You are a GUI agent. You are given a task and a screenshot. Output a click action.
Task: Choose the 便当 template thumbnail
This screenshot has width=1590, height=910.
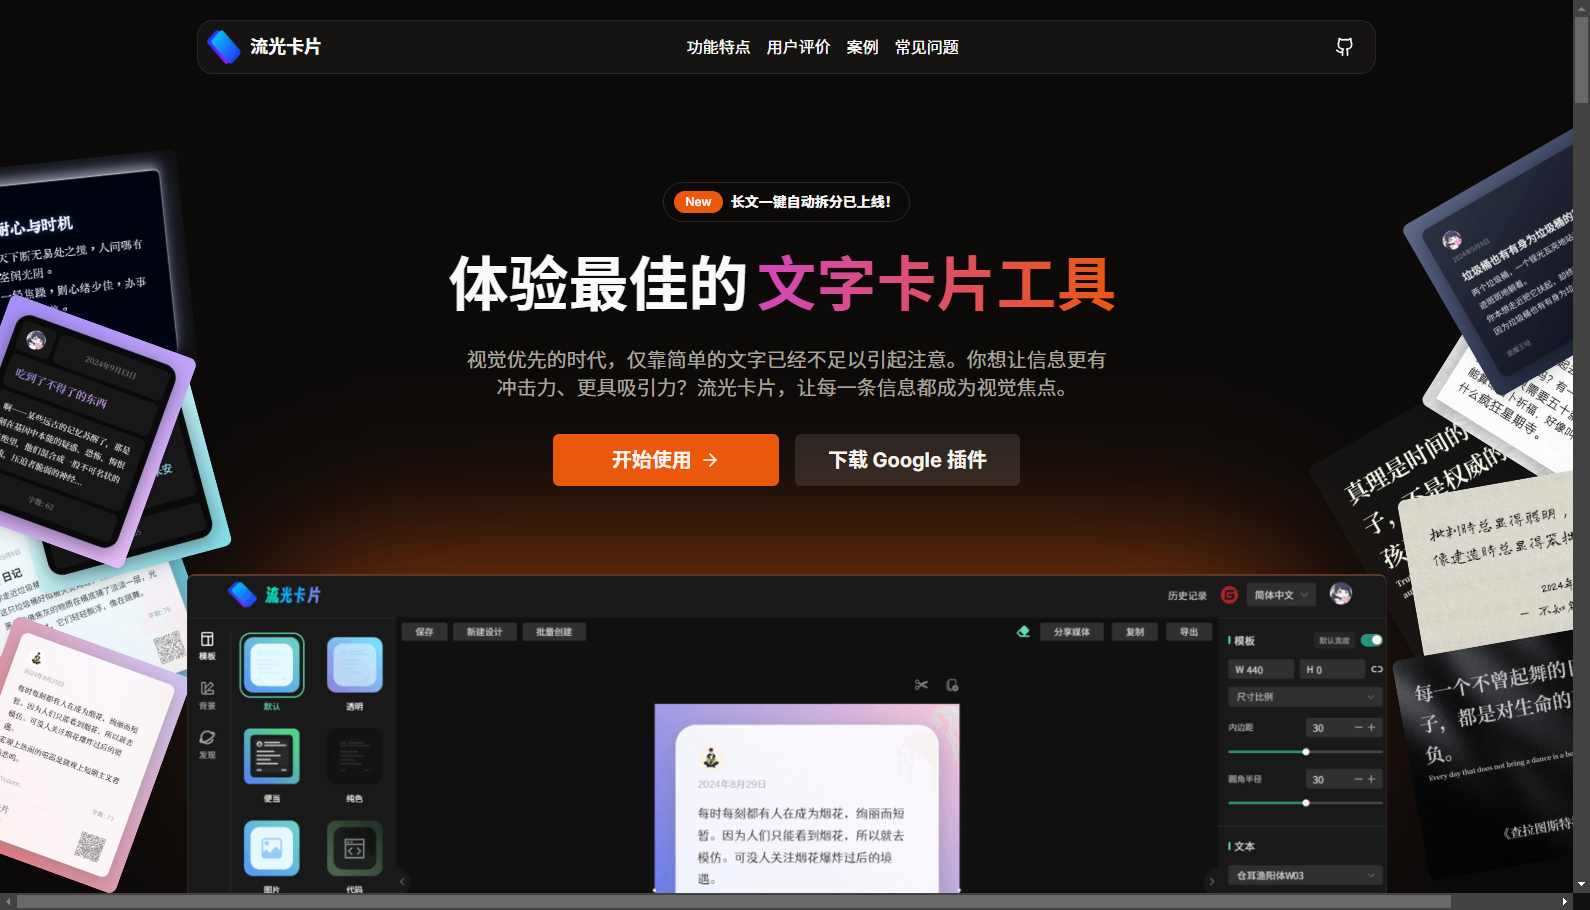[x=272, y=756]
